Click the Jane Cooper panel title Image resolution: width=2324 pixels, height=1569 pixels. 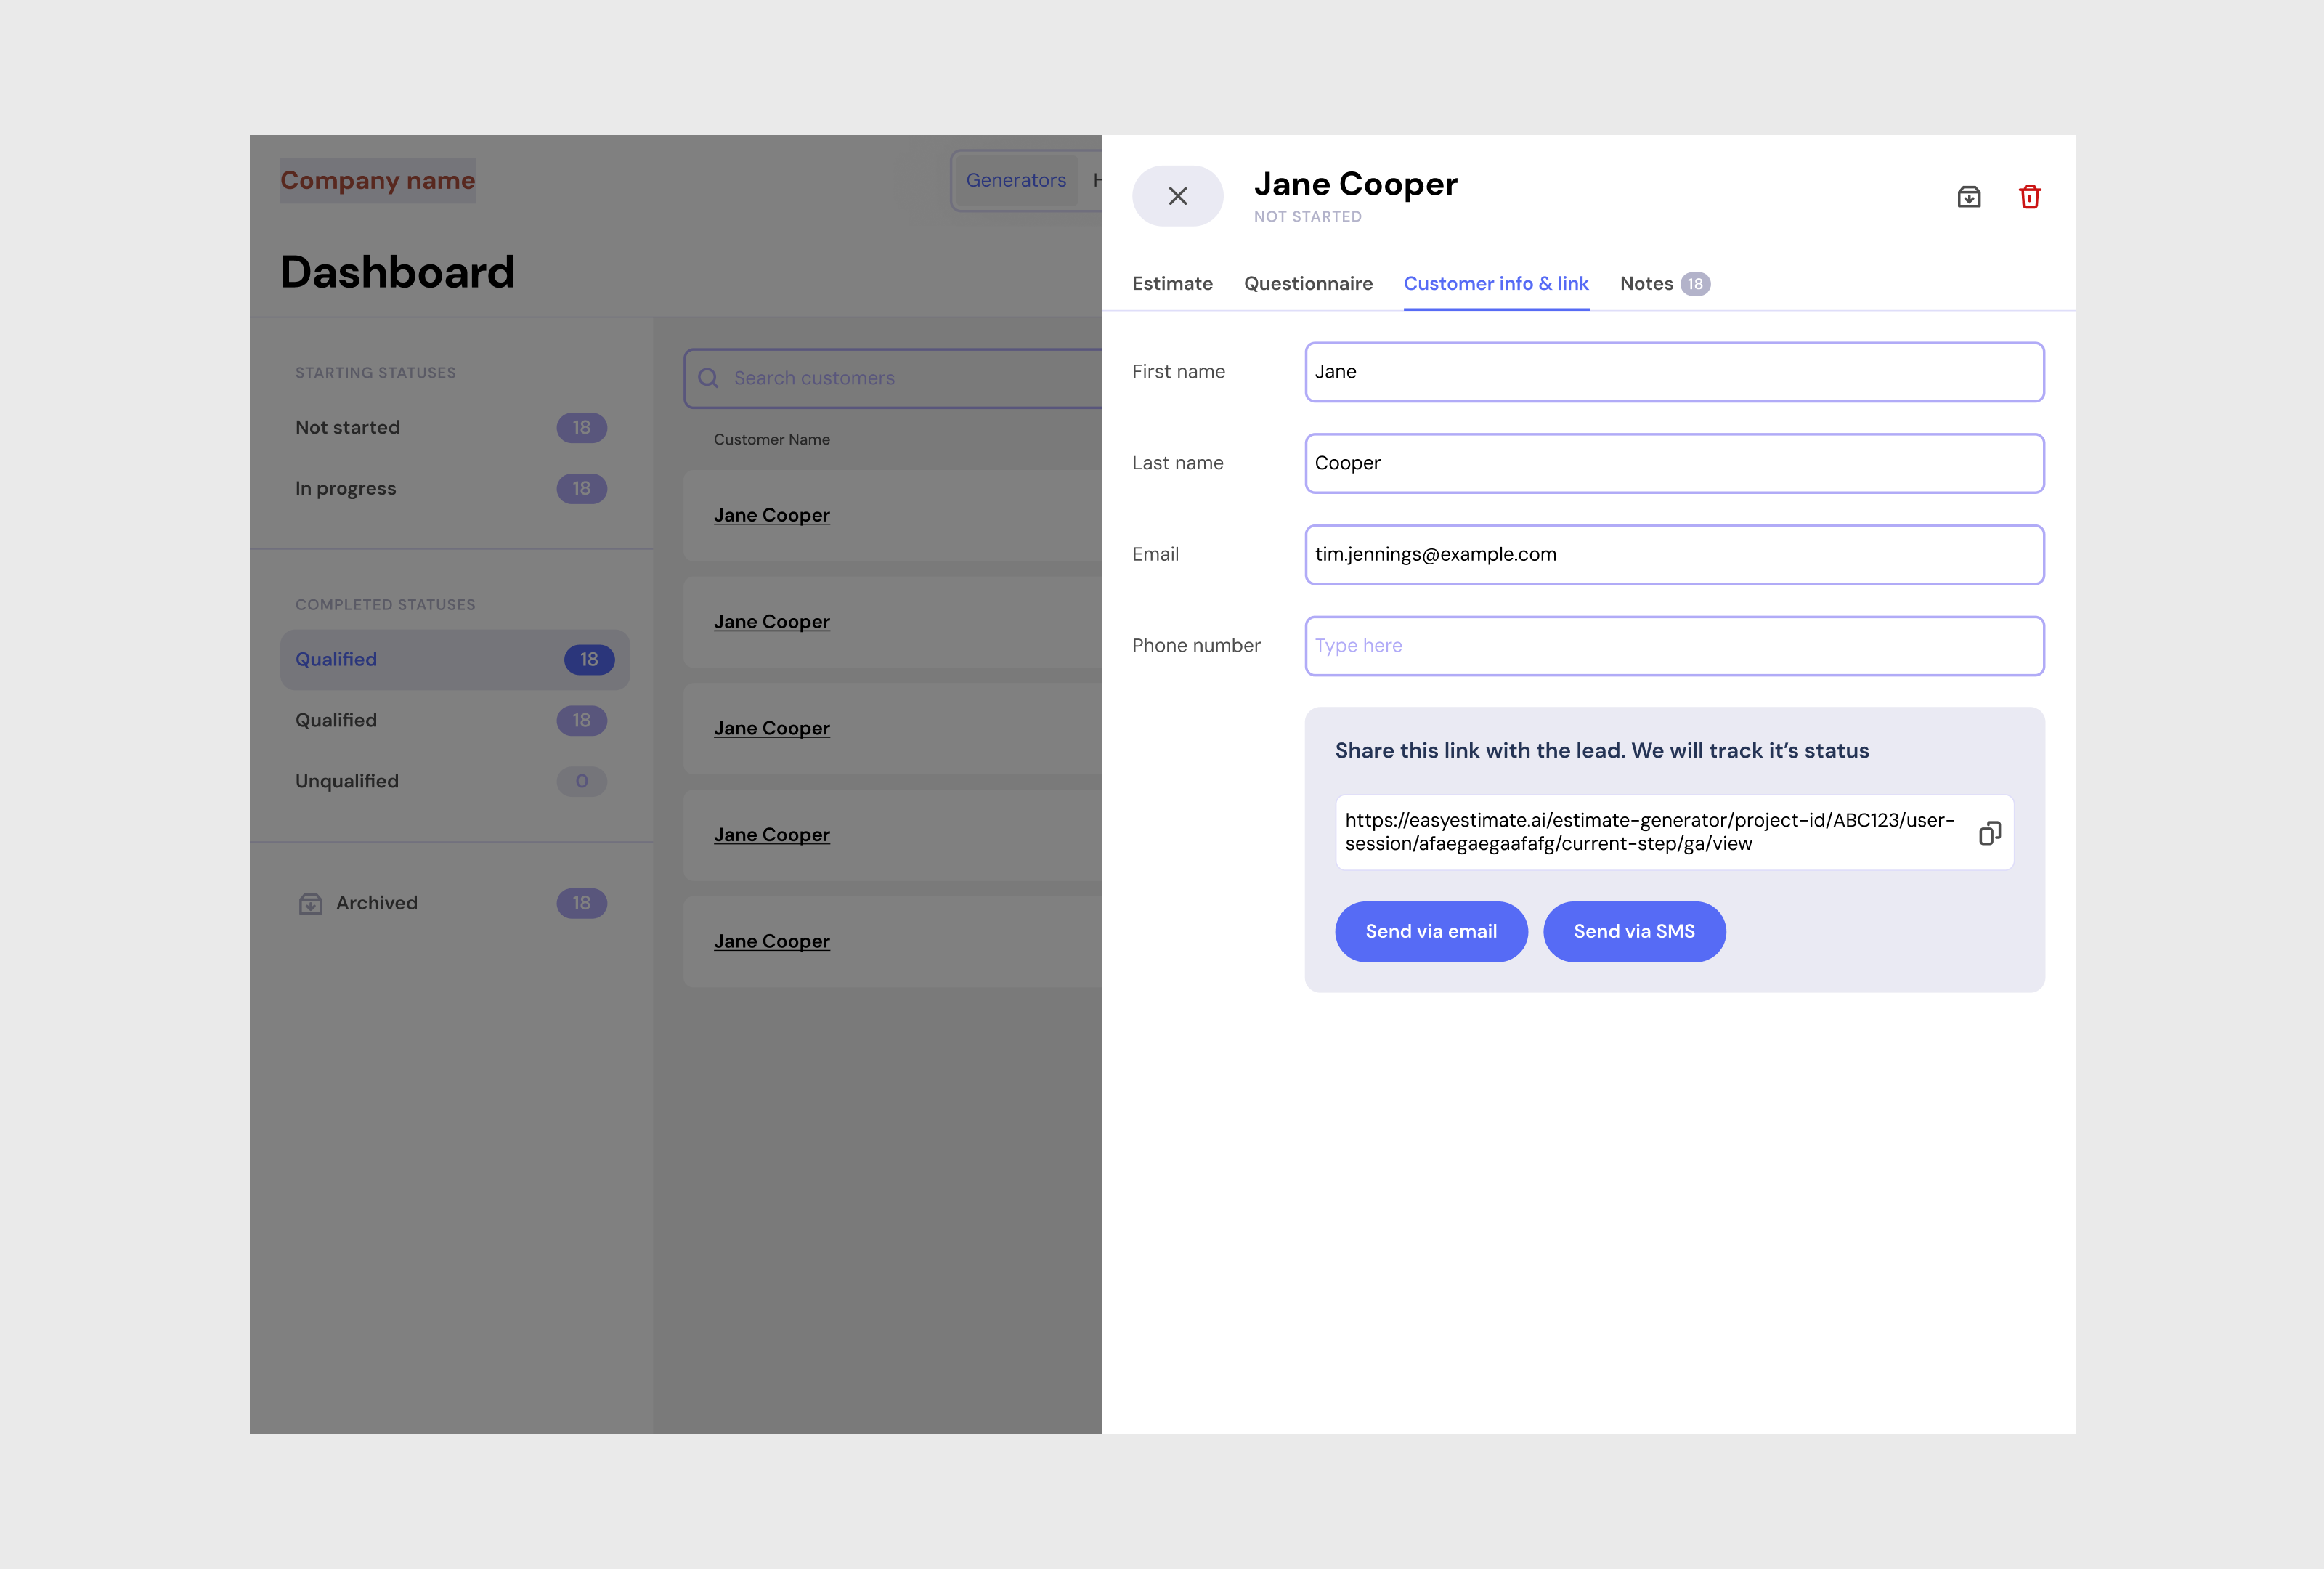1355,184
